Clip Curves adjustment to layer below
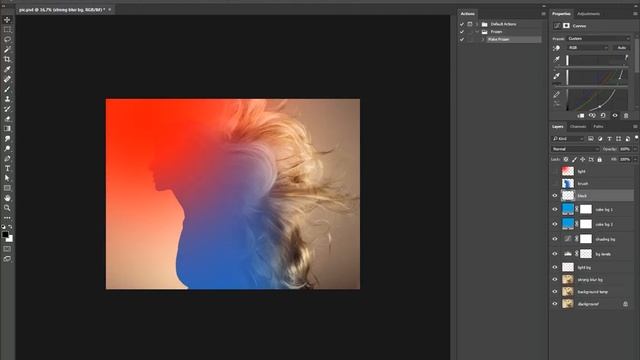This screenshot has width=640, height=360. coord(580,116)
